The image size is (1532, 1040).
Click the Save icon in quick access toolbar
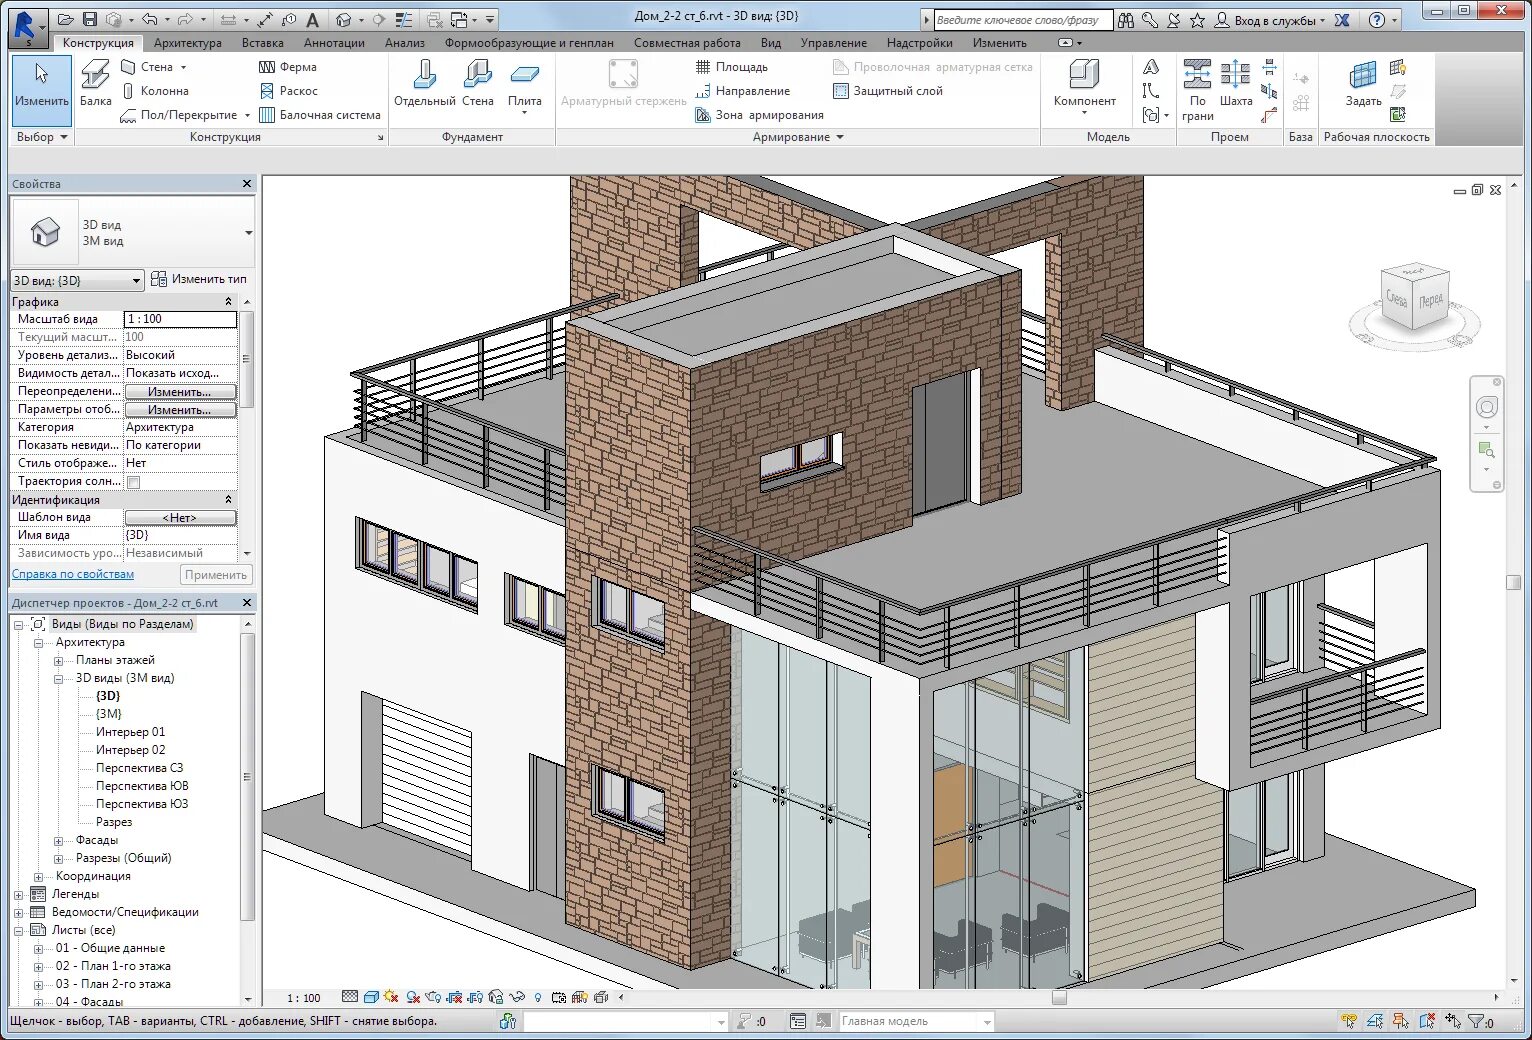pyautogui.click(x=90, y=19)
